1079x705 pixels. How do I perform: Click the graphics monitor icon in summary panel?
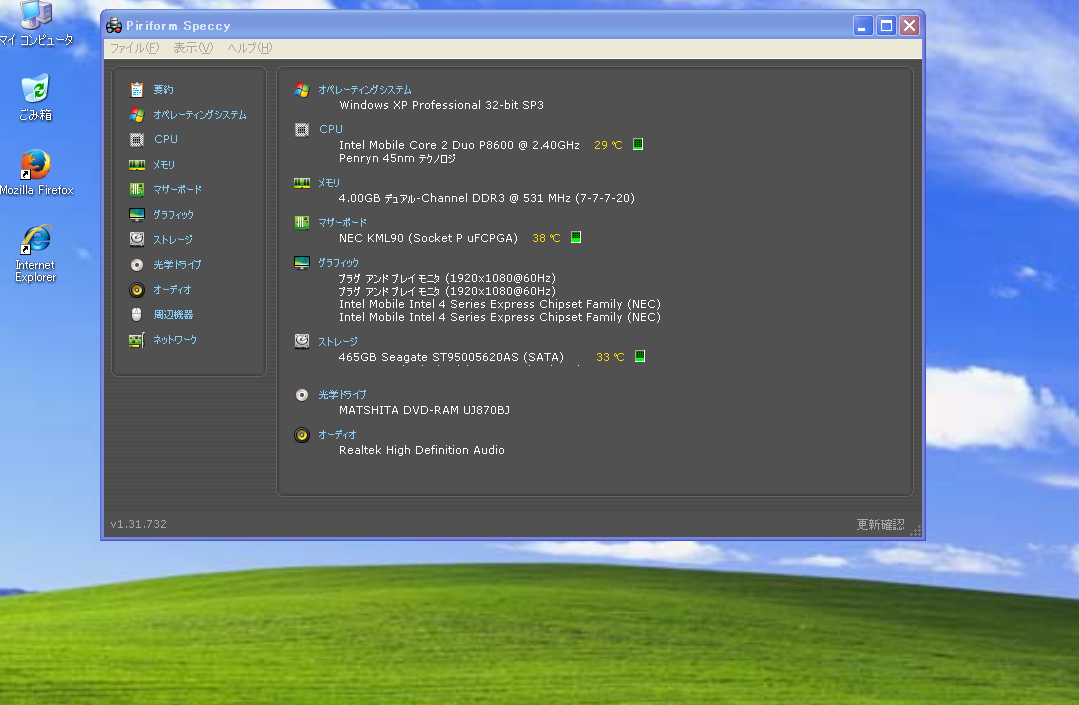click(301, 263)
